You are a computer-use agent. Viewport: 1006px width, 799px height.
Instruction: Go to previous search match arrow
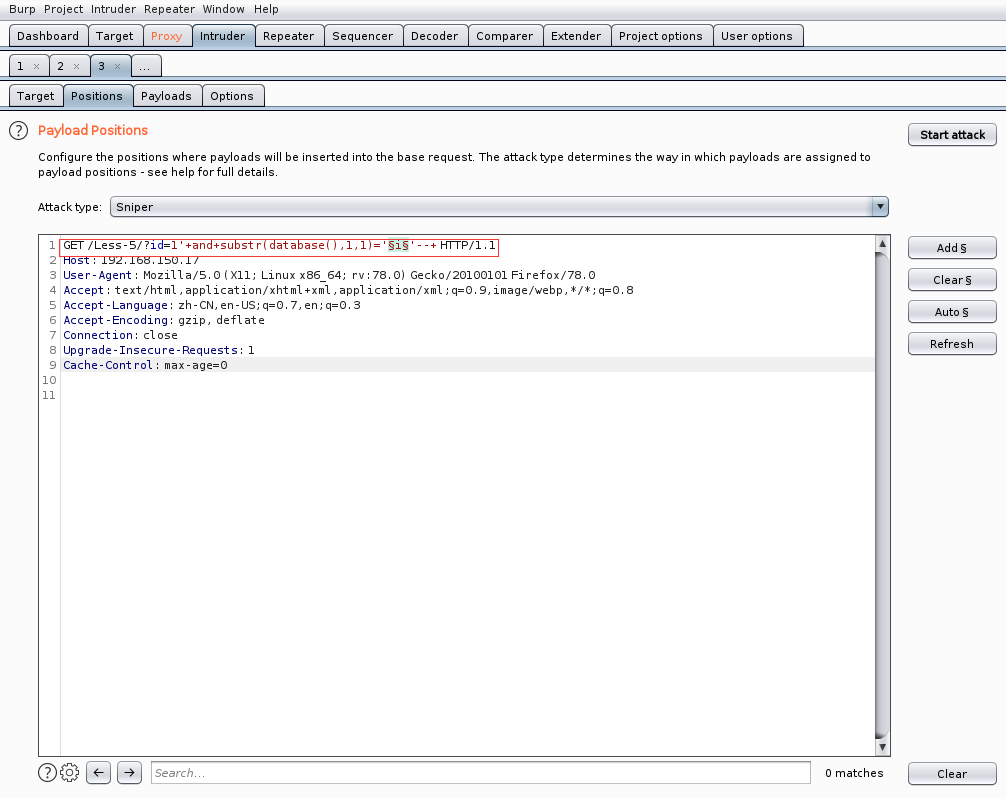click(98, 772)
